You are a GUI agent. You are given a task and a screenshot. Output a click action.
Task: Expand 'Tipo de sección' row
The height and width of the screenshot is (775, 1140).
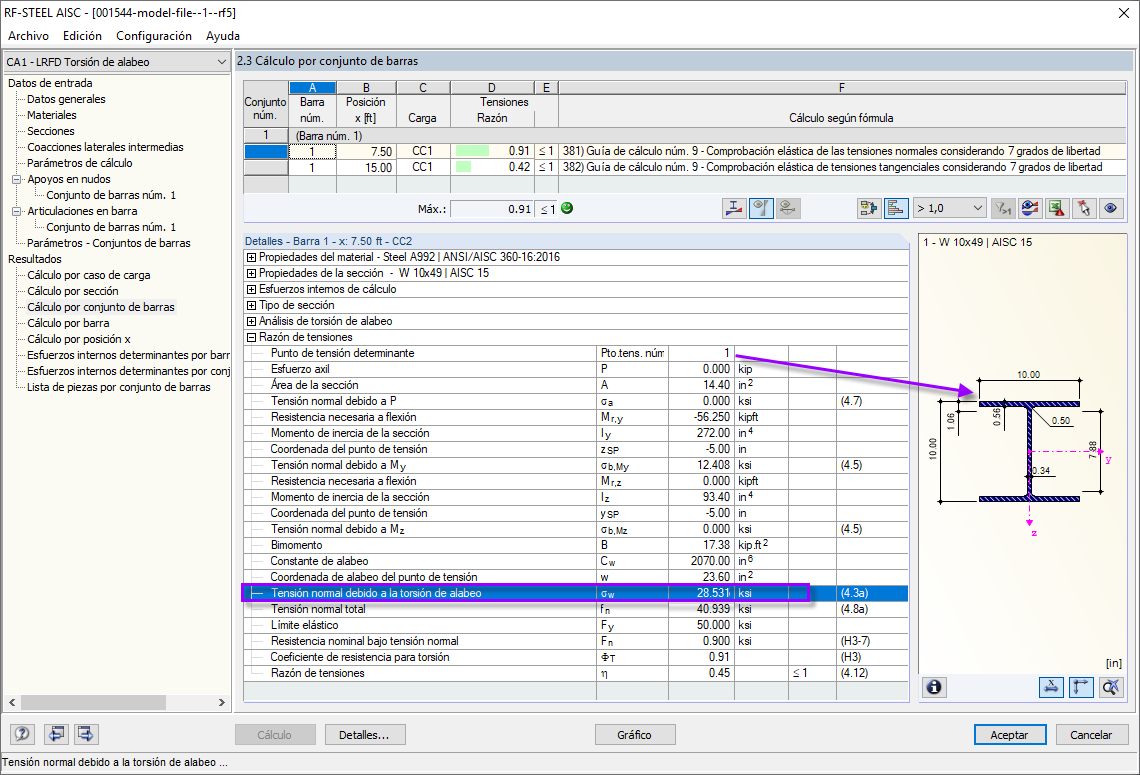tap(252, 305)
